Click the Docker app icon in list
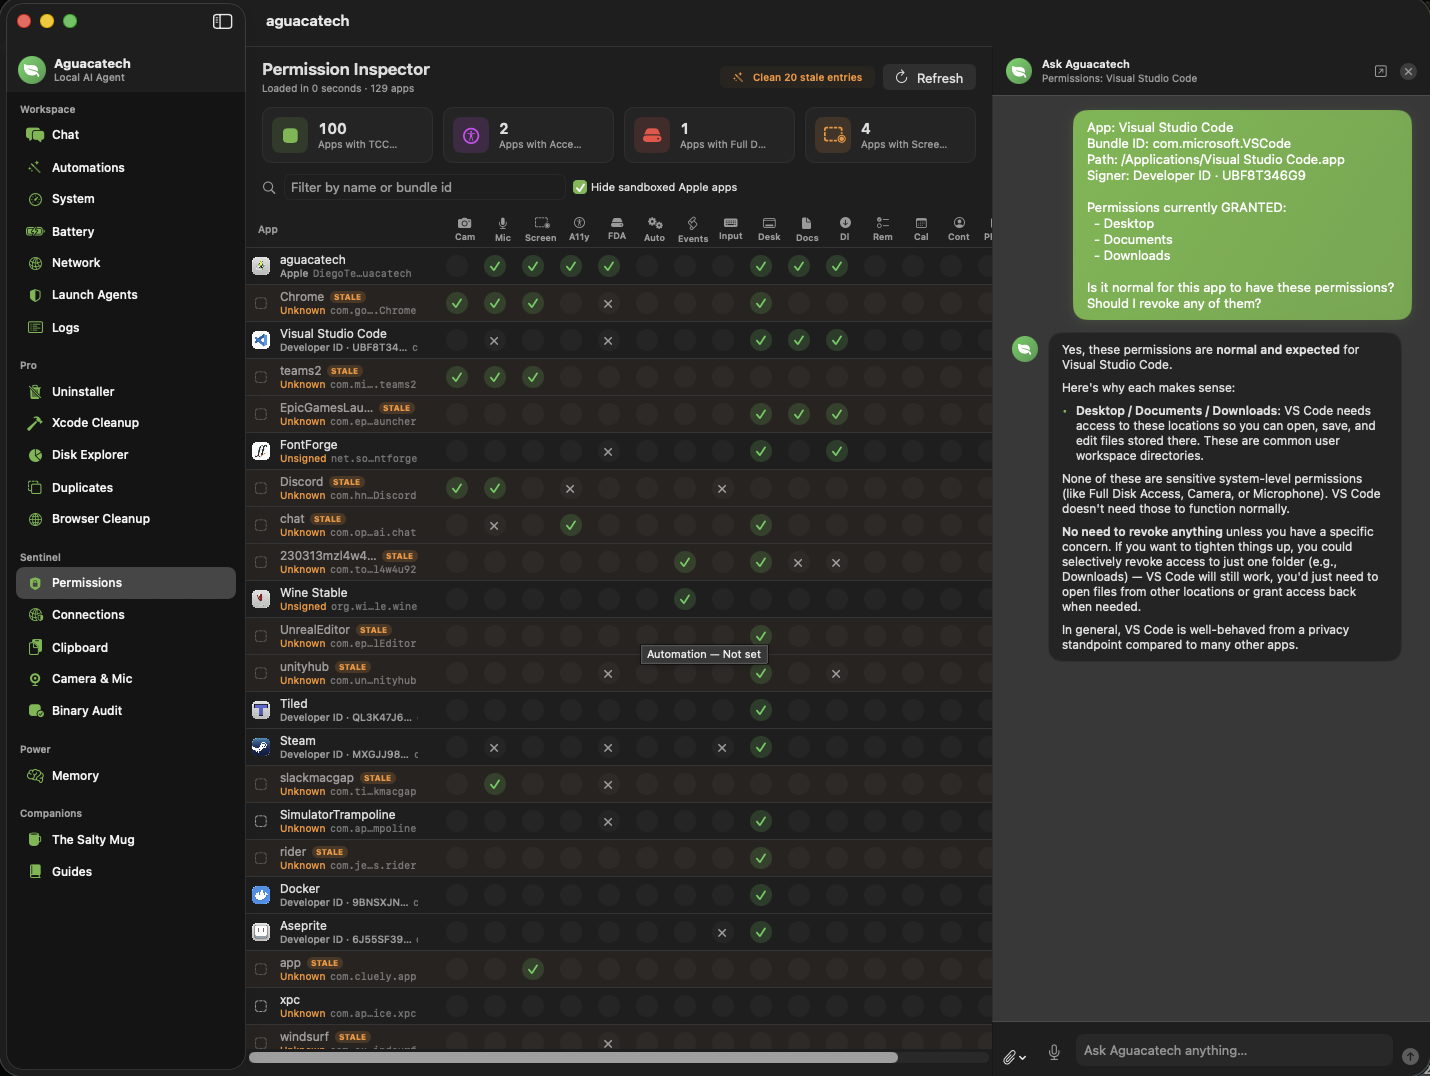1430x1076 pixels. pyautogui.click(x=261, y=895)
